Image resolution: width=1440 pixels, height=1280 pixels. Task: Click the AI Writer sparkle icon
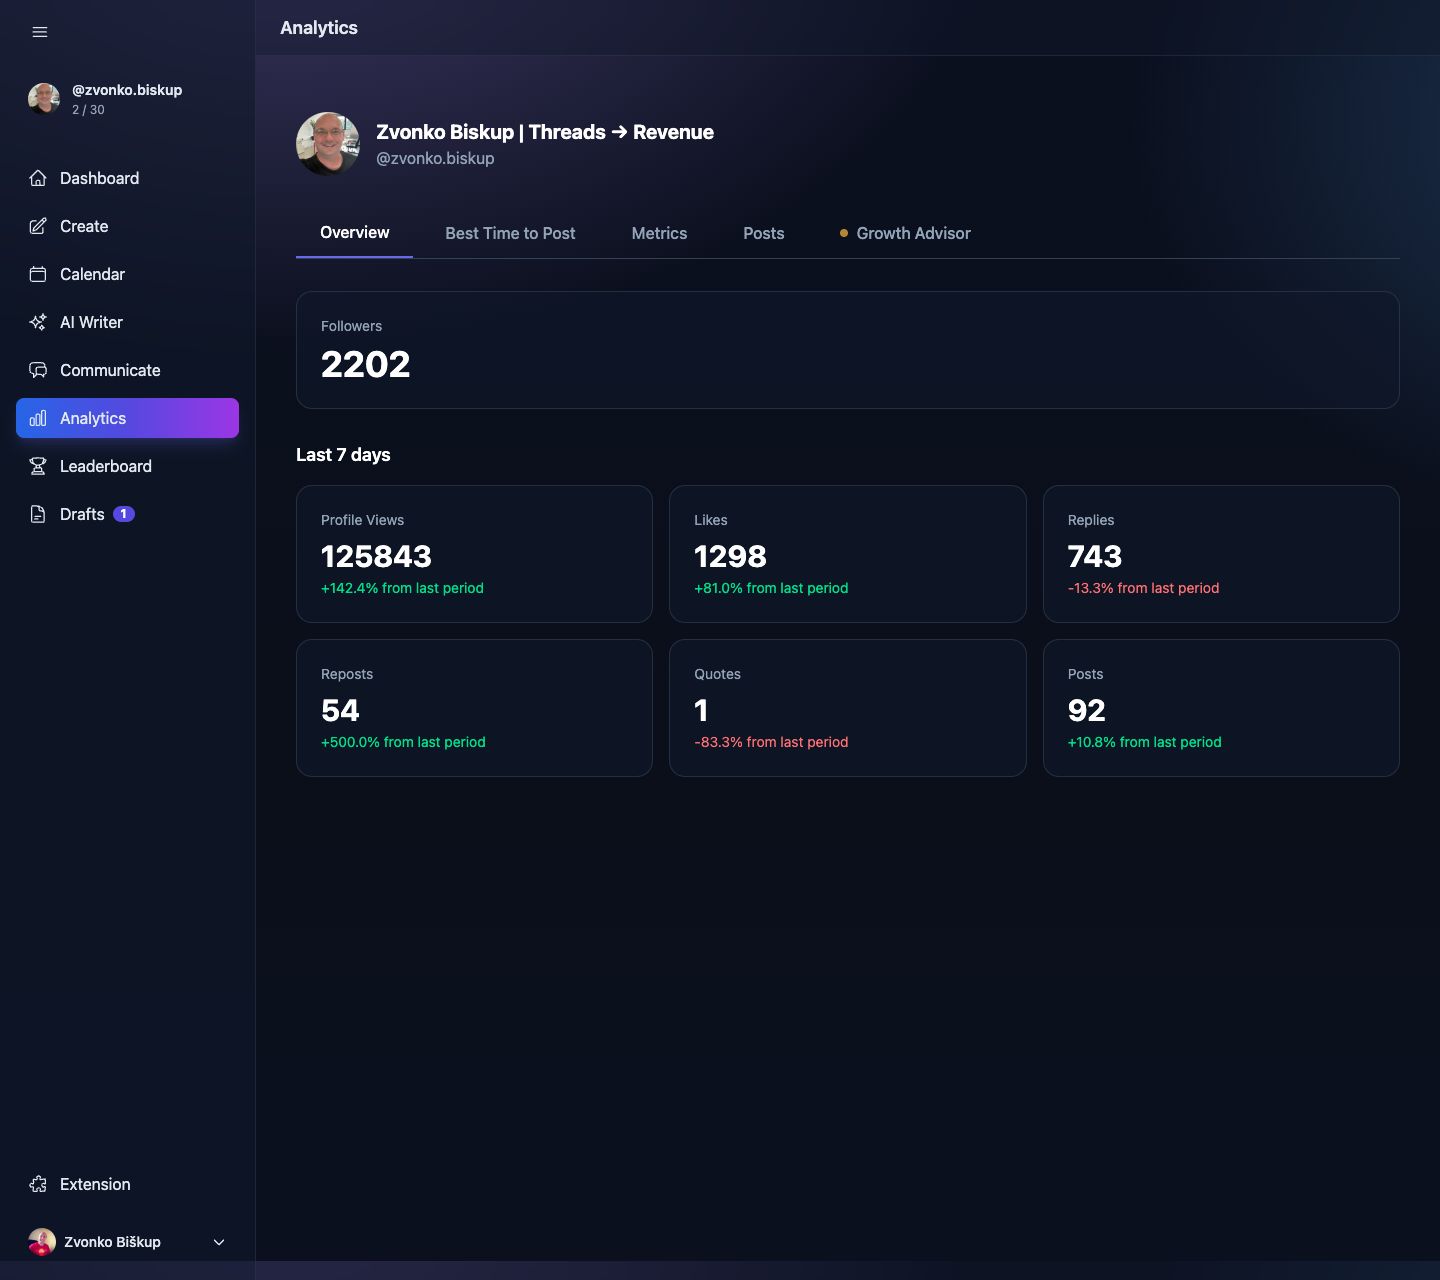tap(38, 322)
